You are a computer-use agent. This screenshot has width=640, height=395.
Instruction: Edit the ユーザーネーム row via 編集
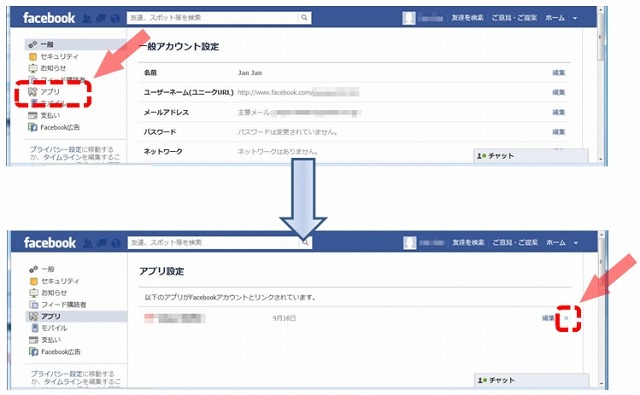pos(559,92)
